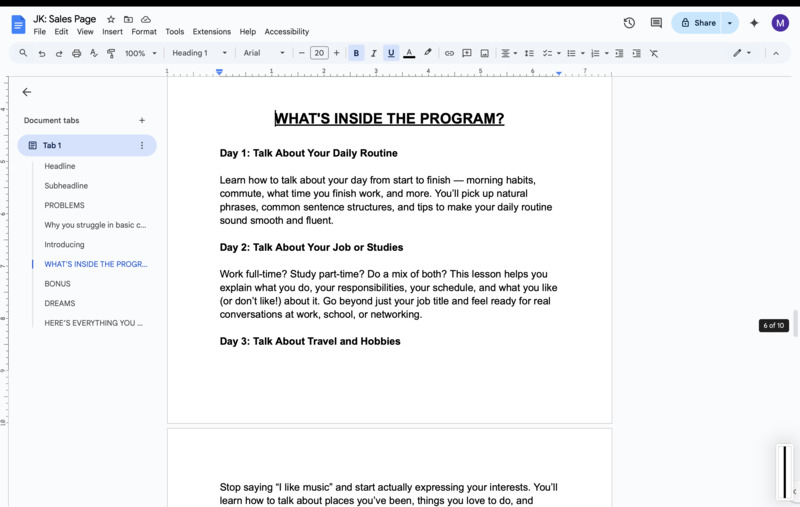Open the View menu
The height and width of the screenshot is (507, 800).
(x=85, y=32)
